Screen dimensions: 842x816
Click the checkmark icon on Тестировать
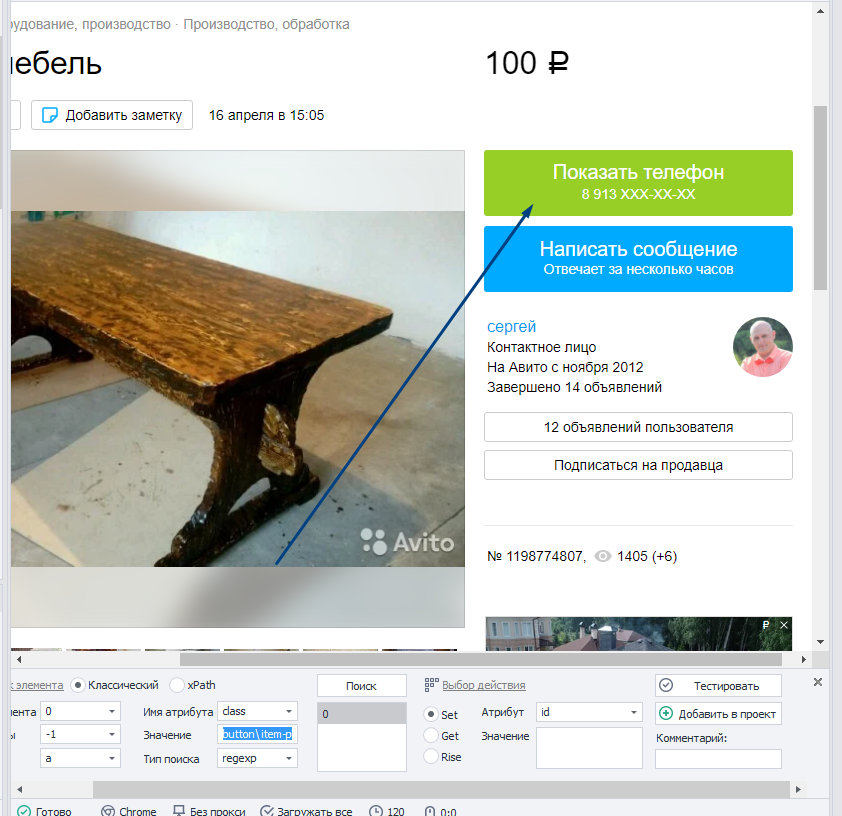point(667,685)
